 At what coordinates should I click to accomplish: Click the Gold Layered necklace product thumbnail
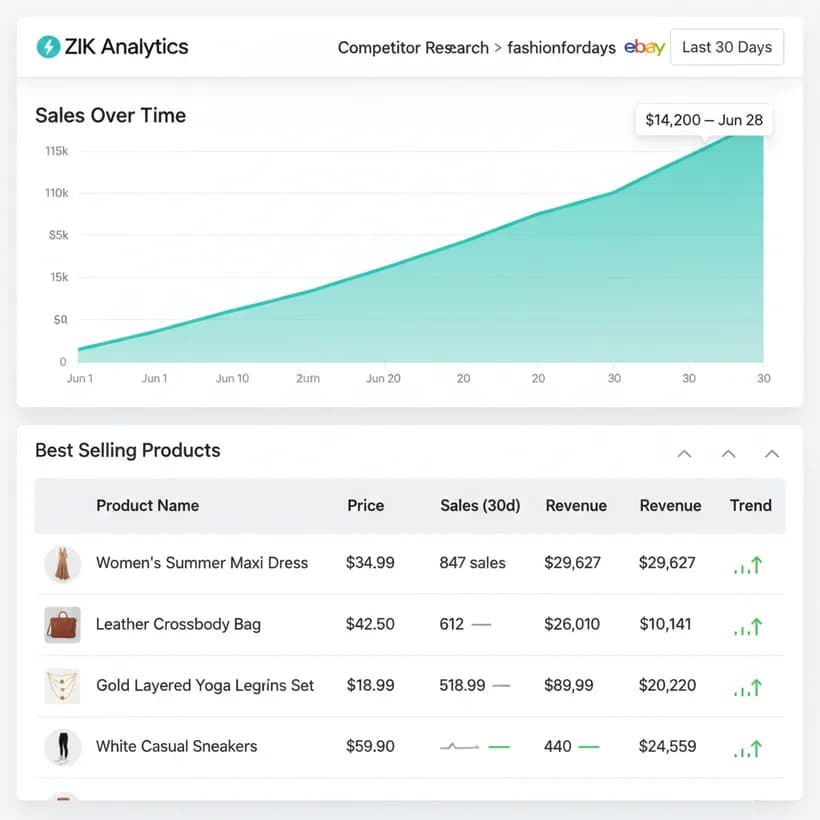pos(63,686)
